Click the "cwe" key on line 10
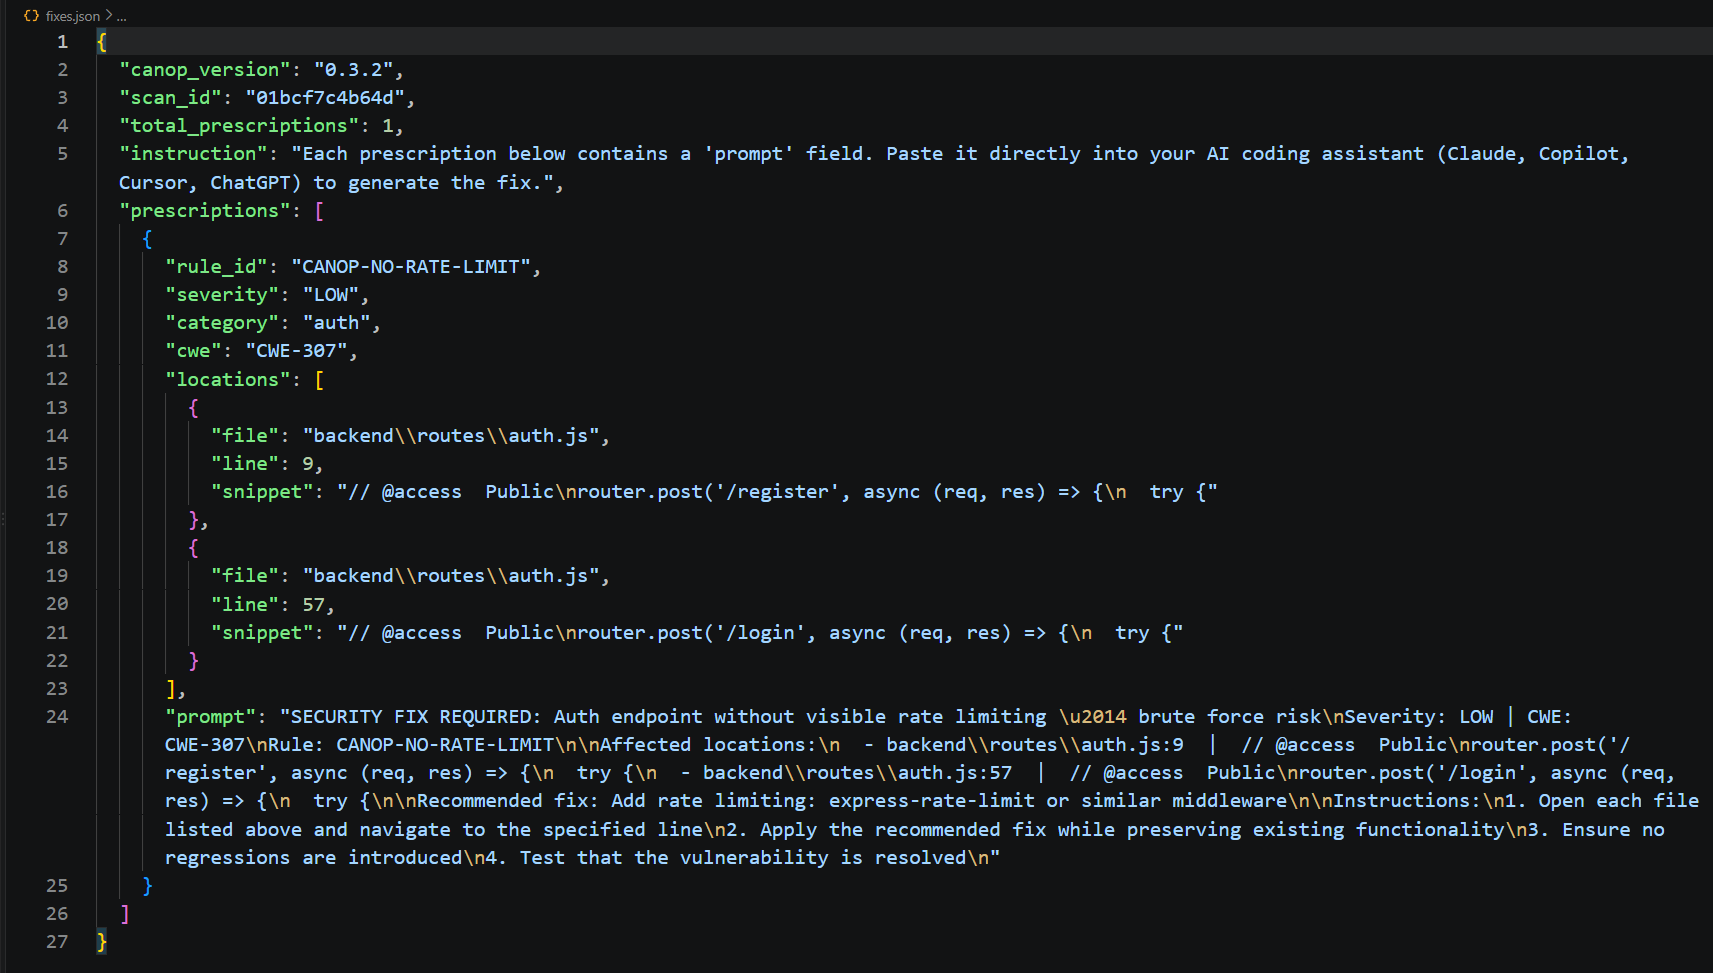Viewport: 1713px width, 973px height. pyautogui.click(x=193, y=351)
